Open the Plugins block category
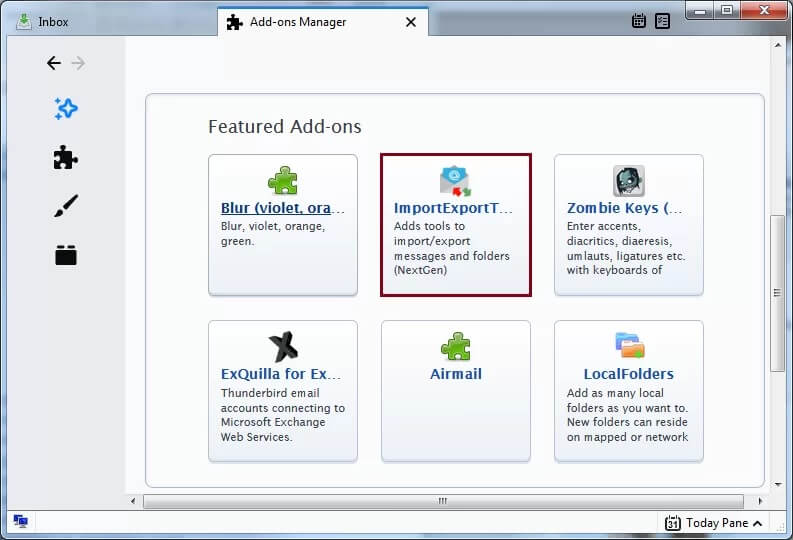Viewport: 793px width, 540px height. [66, 255]
